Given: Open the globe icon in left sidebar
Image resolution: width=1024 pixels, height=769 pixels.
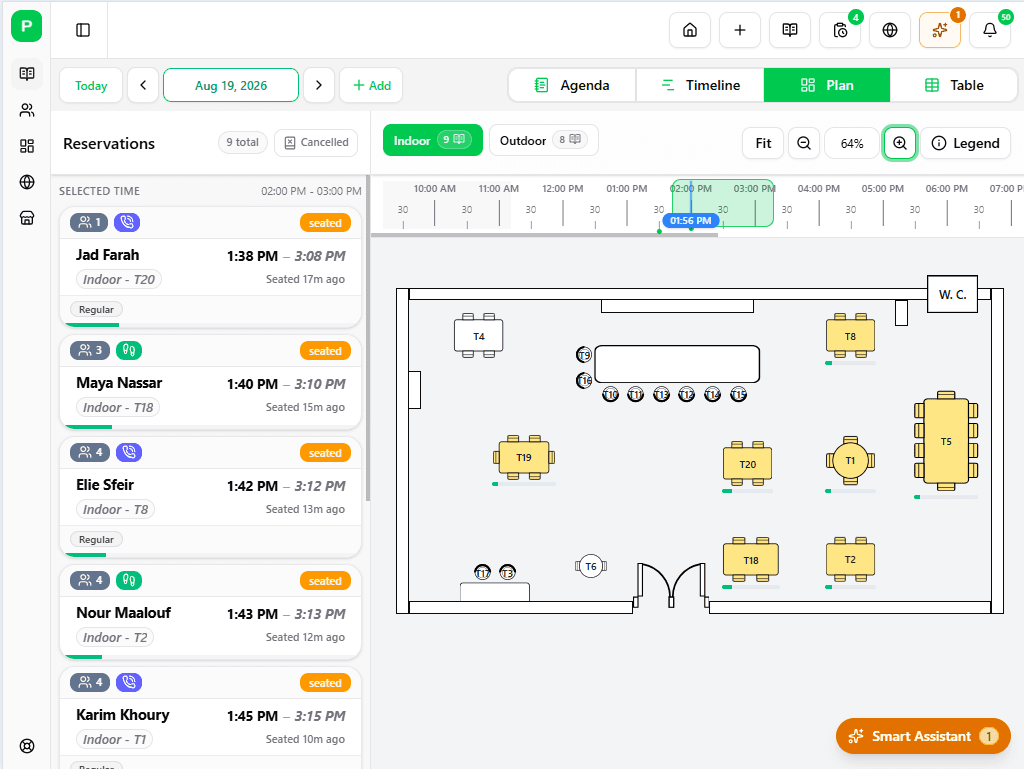Looking at the screenshot, I should pos(27,182).
